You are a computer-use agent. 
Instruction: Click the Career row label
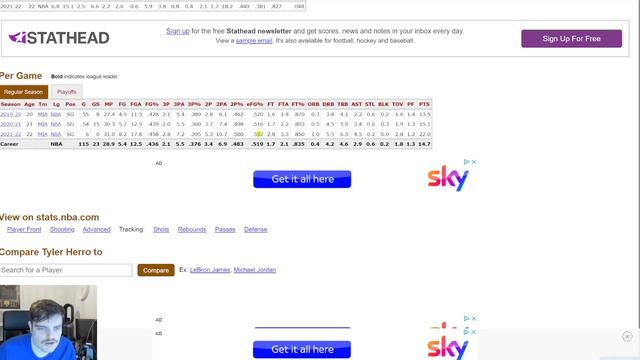pyautogui.click(x=9, y=144)
